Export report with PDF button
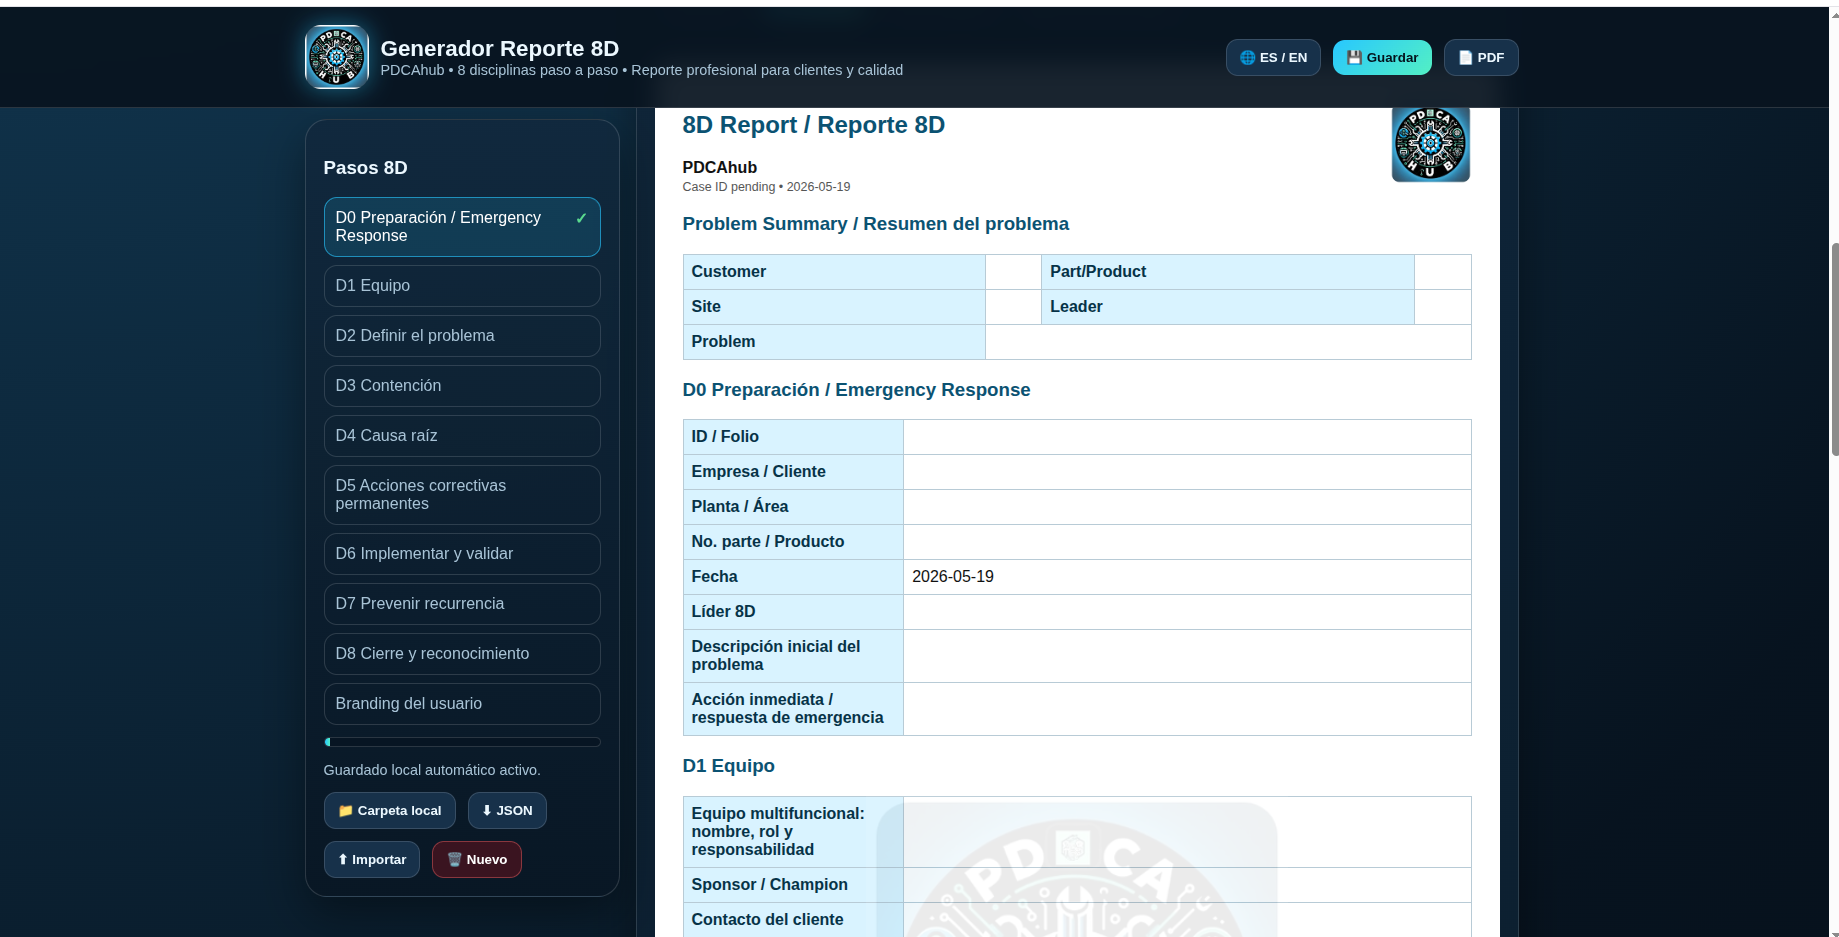The width and height of the screenshot is (1839, 937). click(1481, 58)
